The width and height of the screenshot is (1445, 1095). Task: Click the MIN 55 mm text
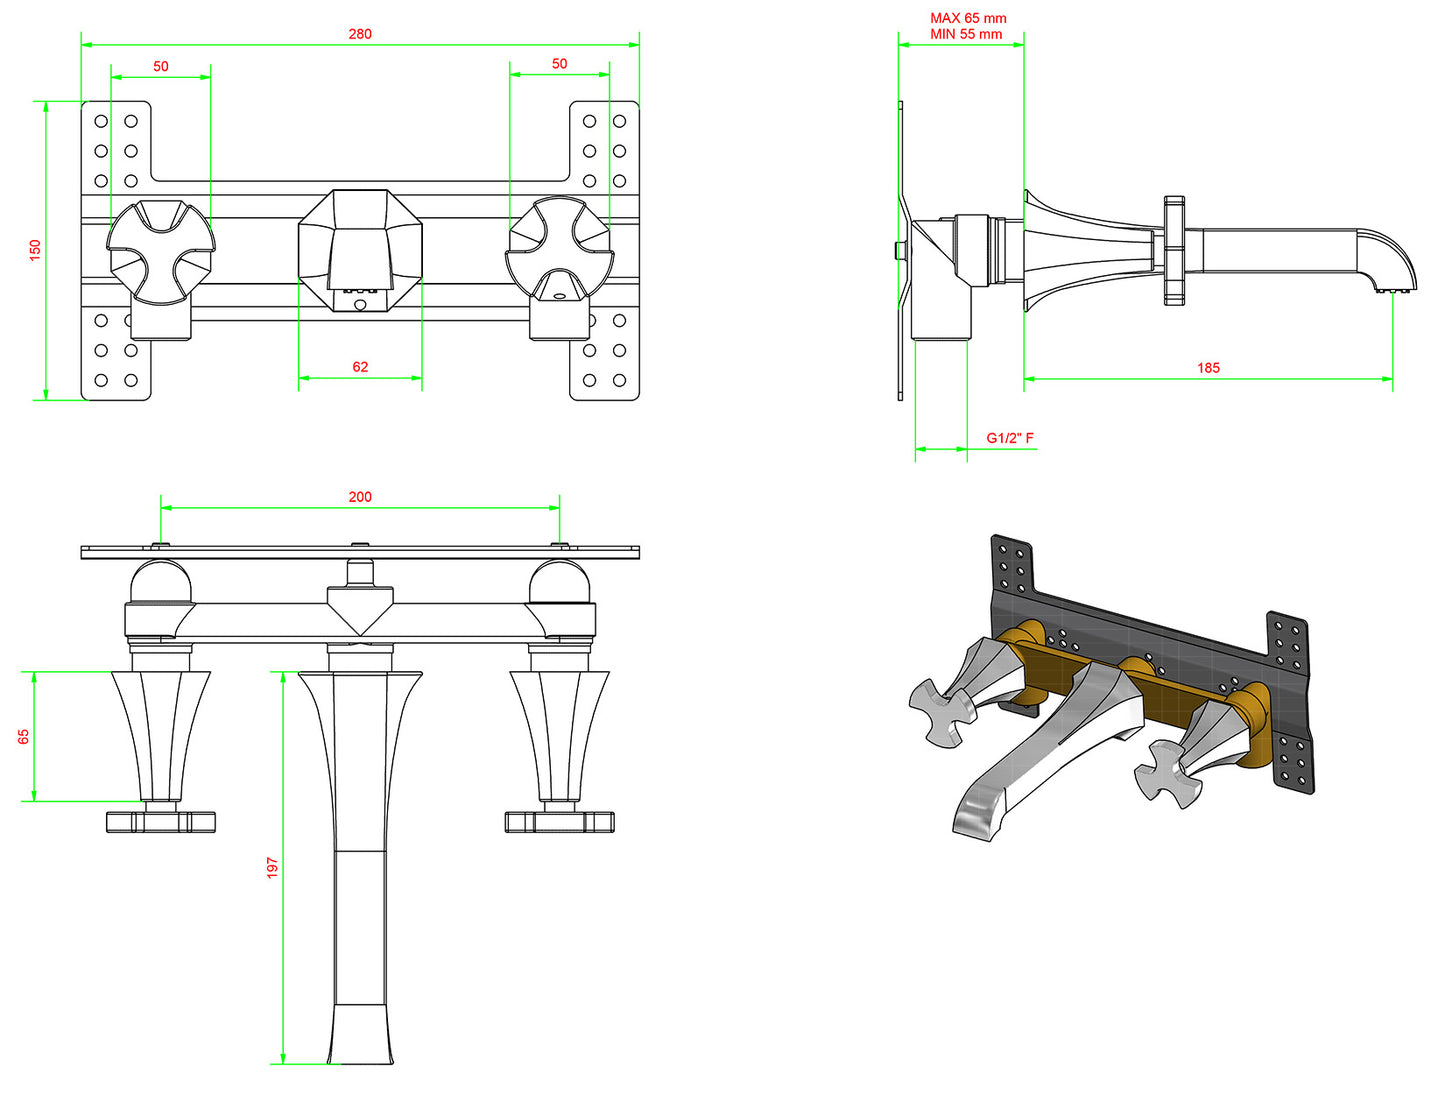pos(966,34)
